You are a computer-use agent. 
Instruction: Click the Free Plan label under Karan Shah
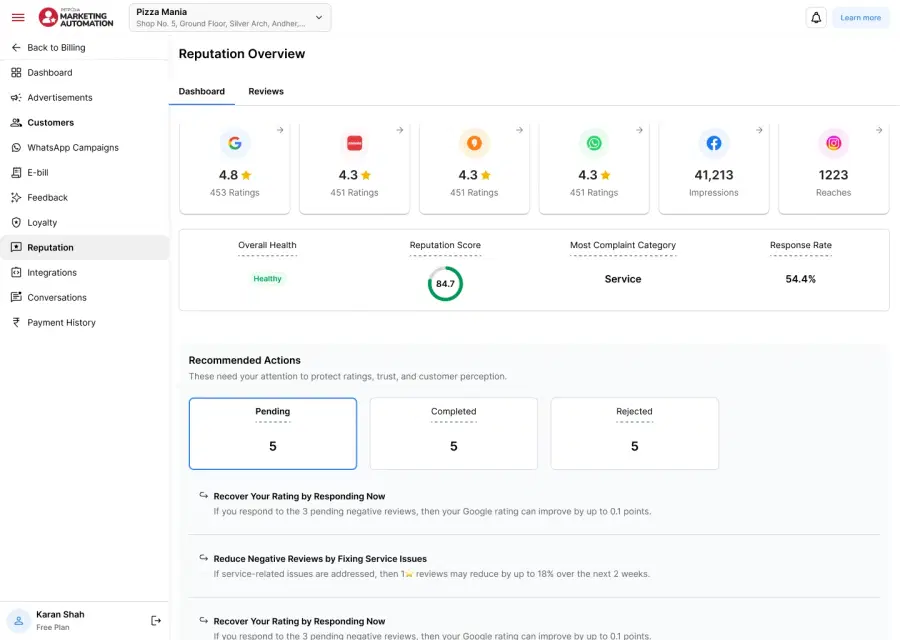(53, 627)
